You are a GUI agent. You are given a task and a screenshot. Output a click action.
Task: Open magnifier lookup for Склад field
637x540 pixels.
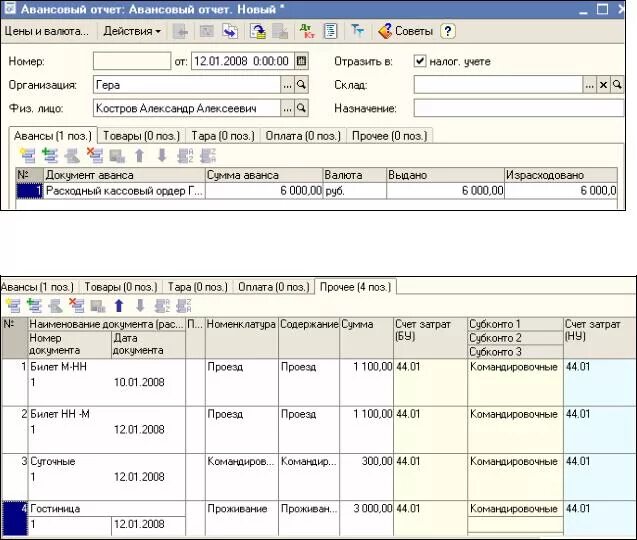point(617,85)
